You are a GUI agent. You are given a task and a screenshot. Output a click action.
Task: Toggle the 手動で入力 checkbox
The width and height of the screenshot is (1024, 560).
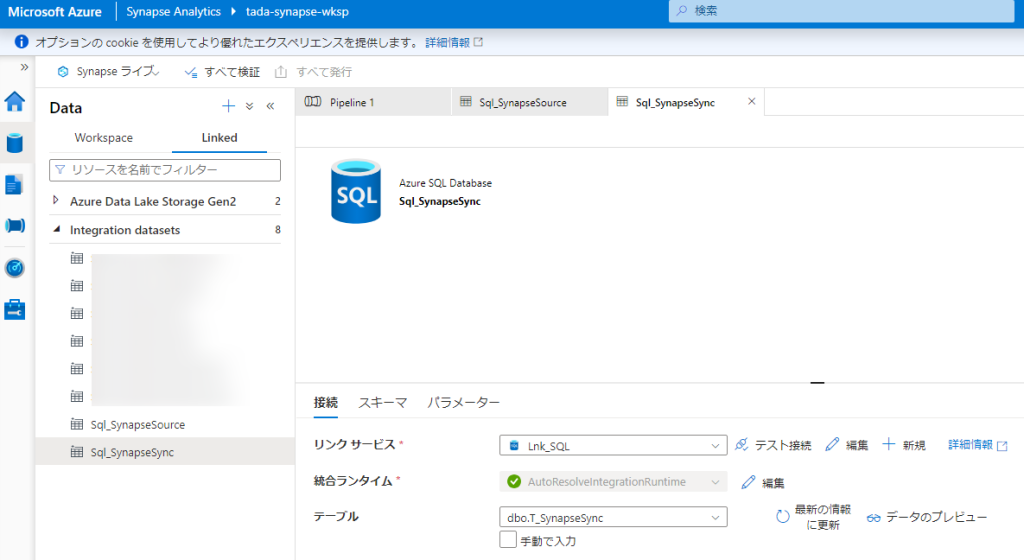[507, 540]
